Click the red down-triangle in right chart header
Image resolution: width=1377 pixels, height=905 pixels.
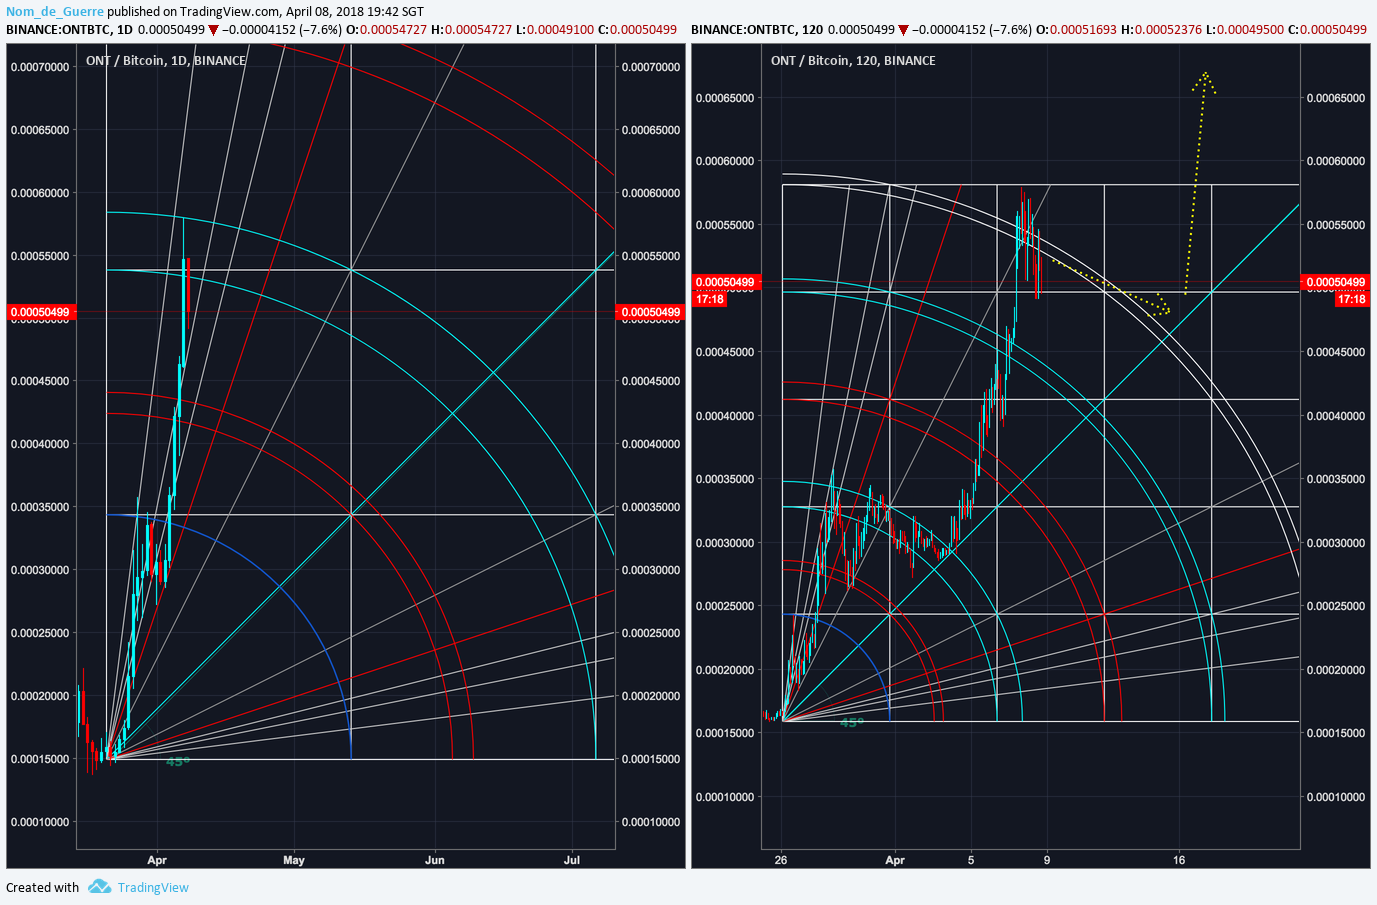[x=903, y=30]
